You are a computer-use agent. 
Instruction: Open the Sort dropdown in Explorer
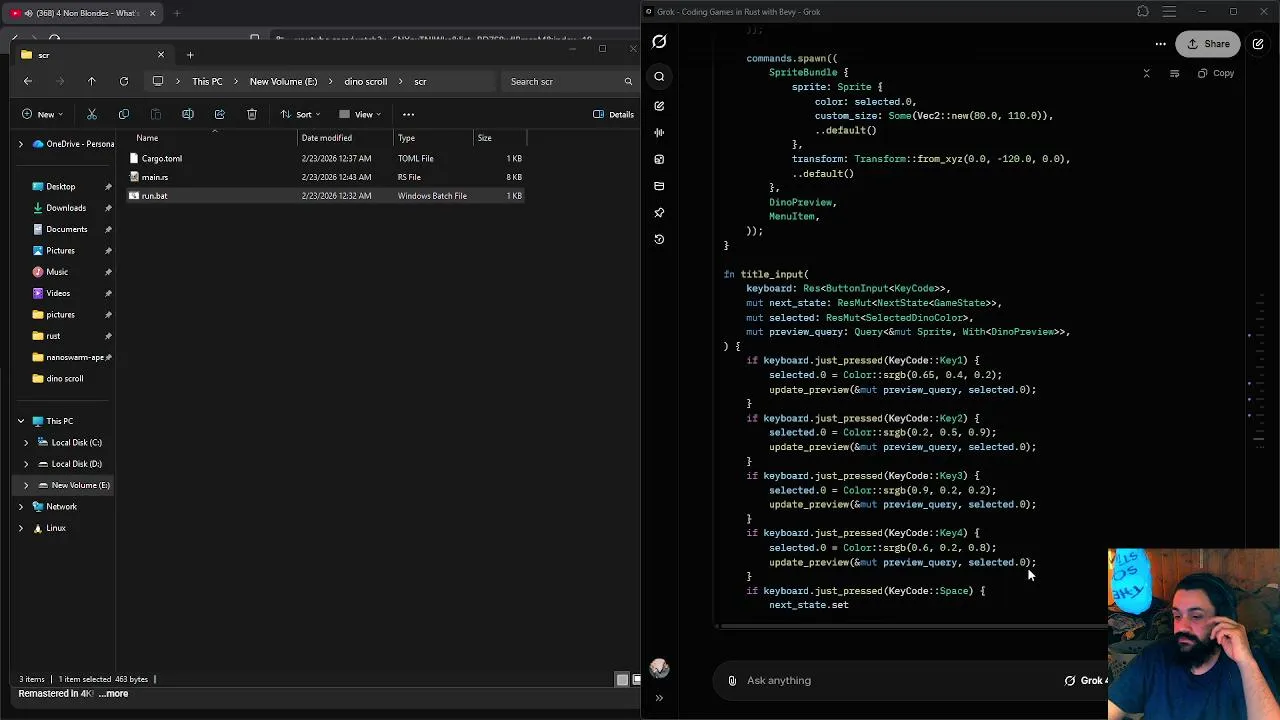click(300, 115)
